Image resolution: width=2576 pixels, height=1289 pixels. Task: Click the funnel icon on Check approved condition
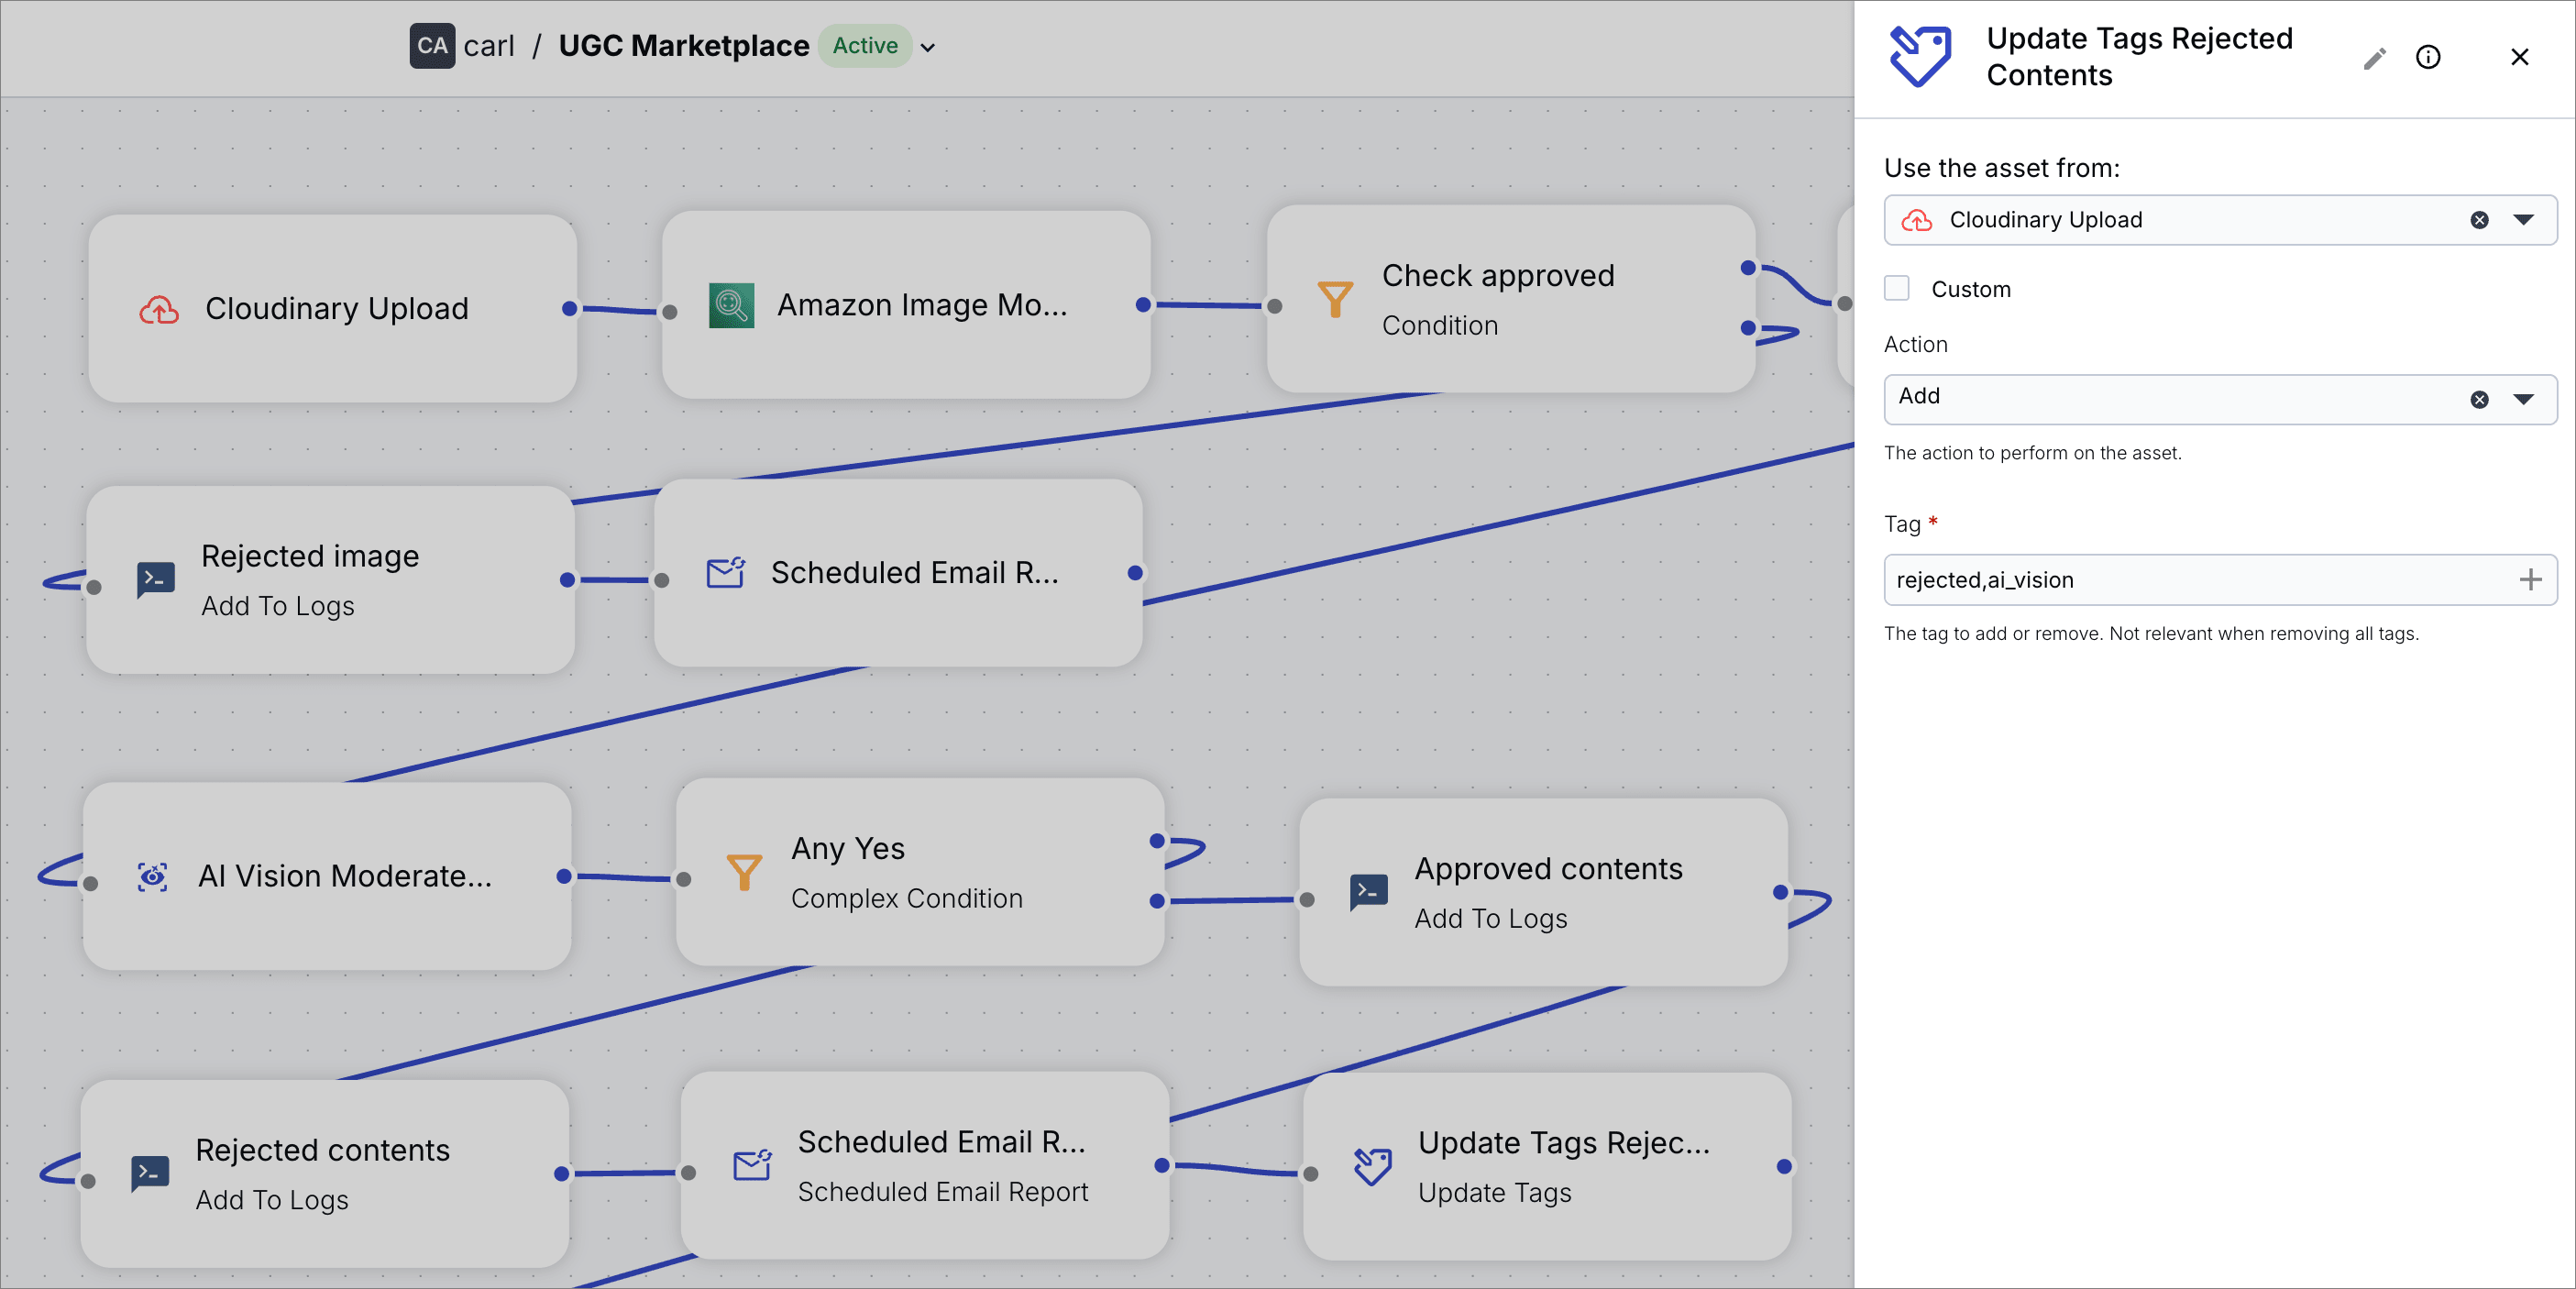[1334, 297]
